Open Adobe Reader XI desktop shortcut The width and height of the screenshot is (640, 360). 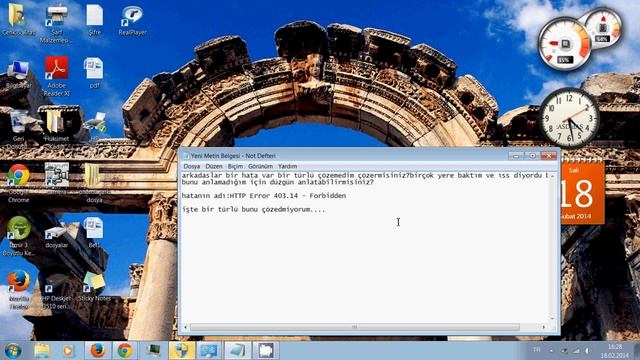57,76
